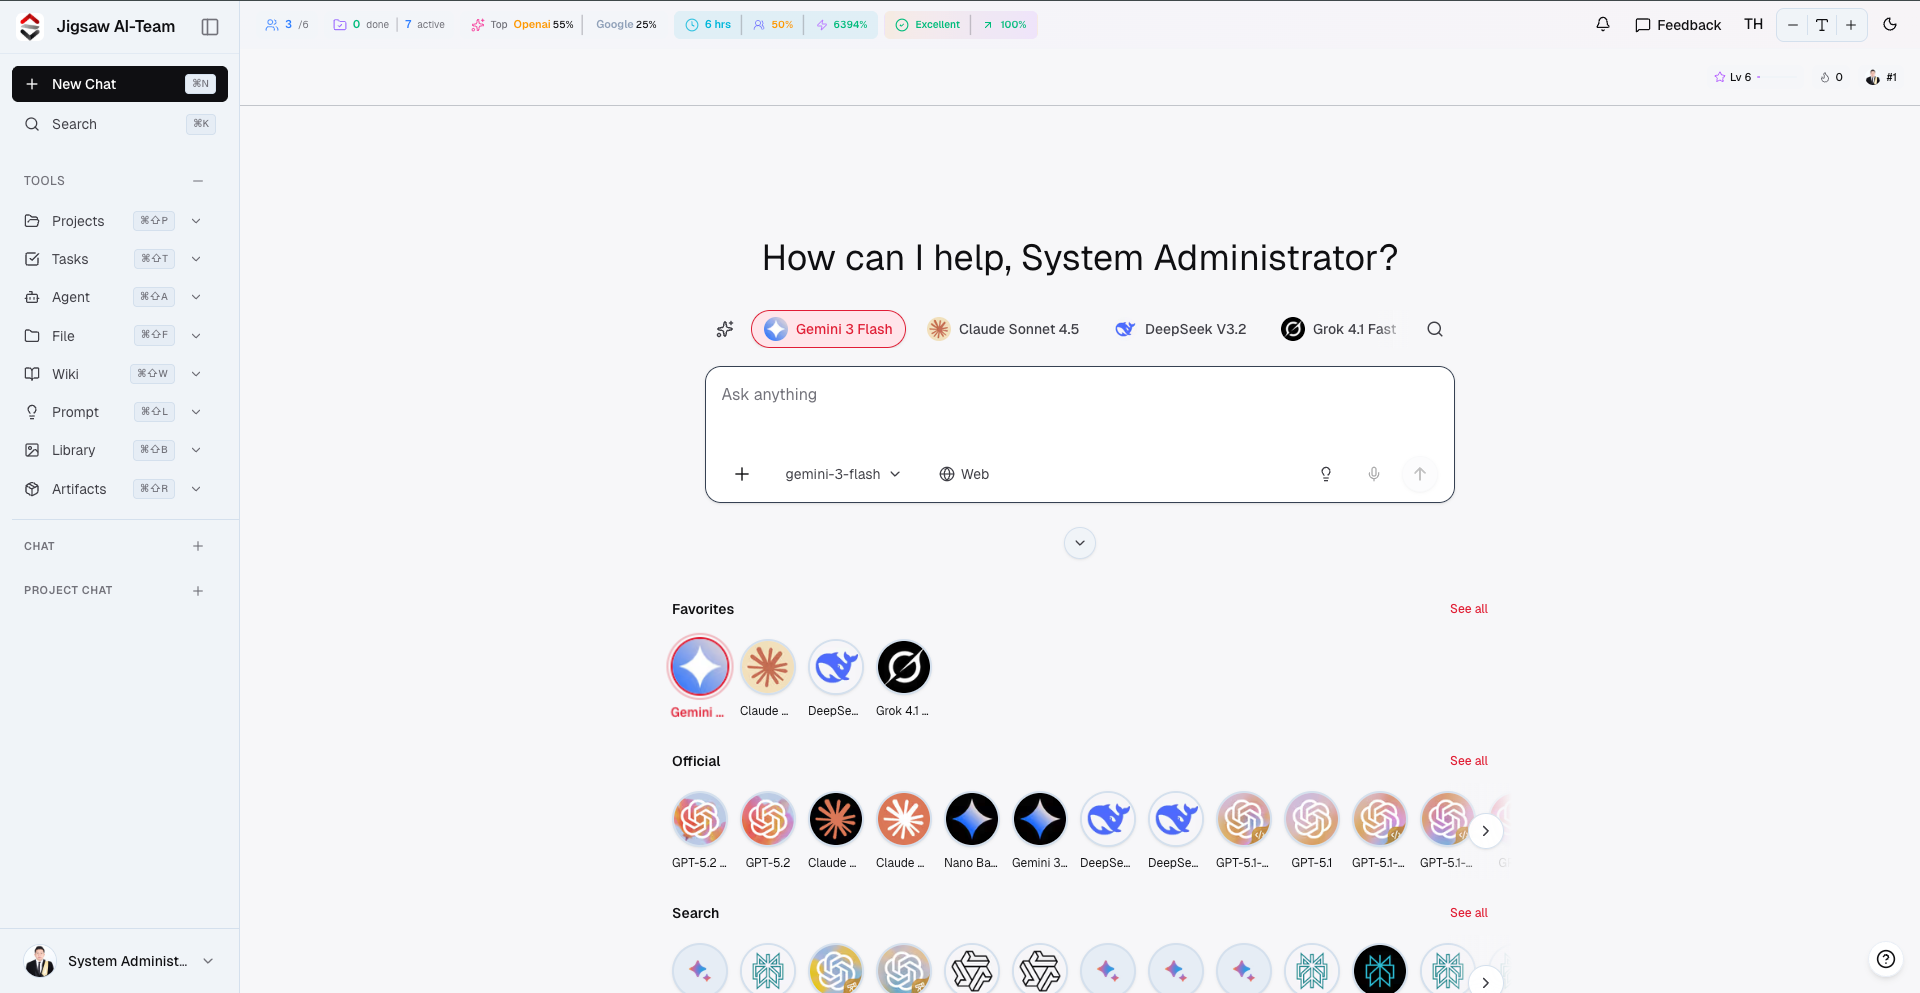Select the Gemini icon under Favorites

click(x=700, y=667)
